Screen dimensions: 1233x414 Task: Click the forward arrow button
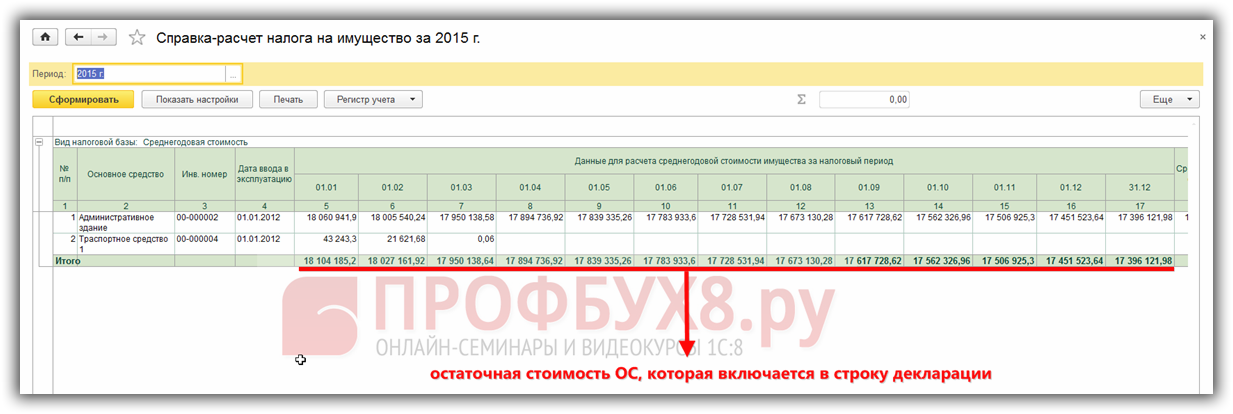104,37
